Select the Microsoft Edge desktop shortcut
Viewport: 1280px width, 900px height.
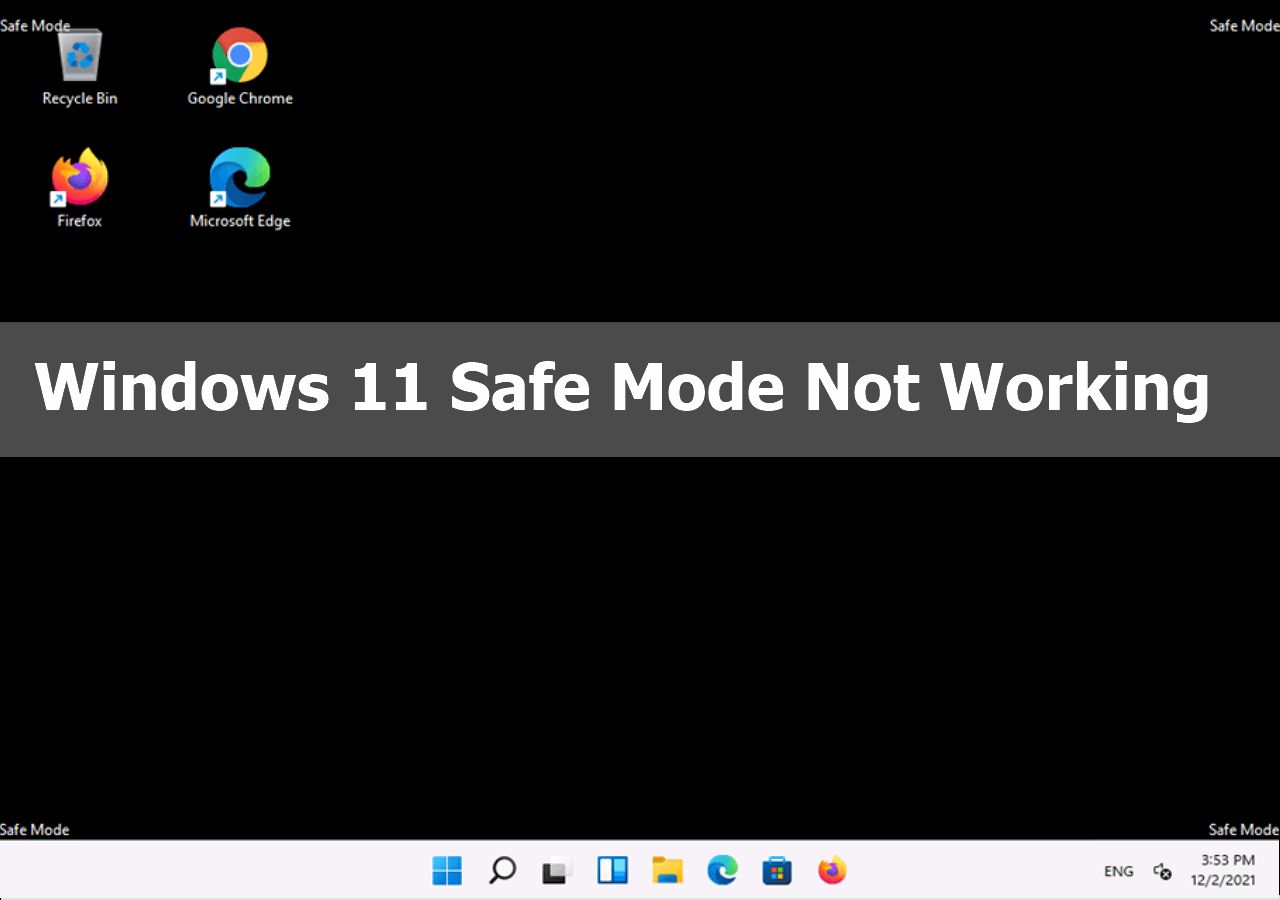[240, 189]
